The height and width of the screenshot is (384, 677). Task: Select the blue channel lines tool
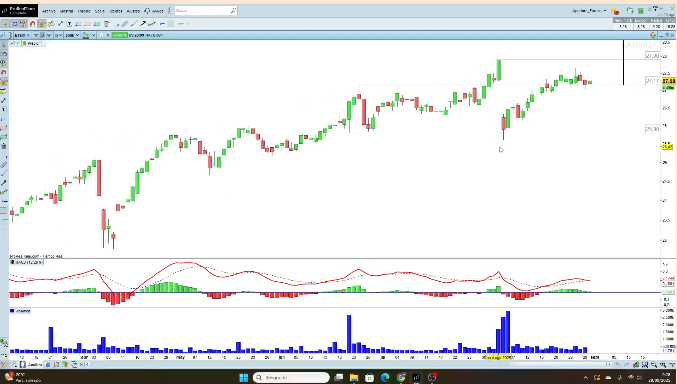click(x=124, y=24)
